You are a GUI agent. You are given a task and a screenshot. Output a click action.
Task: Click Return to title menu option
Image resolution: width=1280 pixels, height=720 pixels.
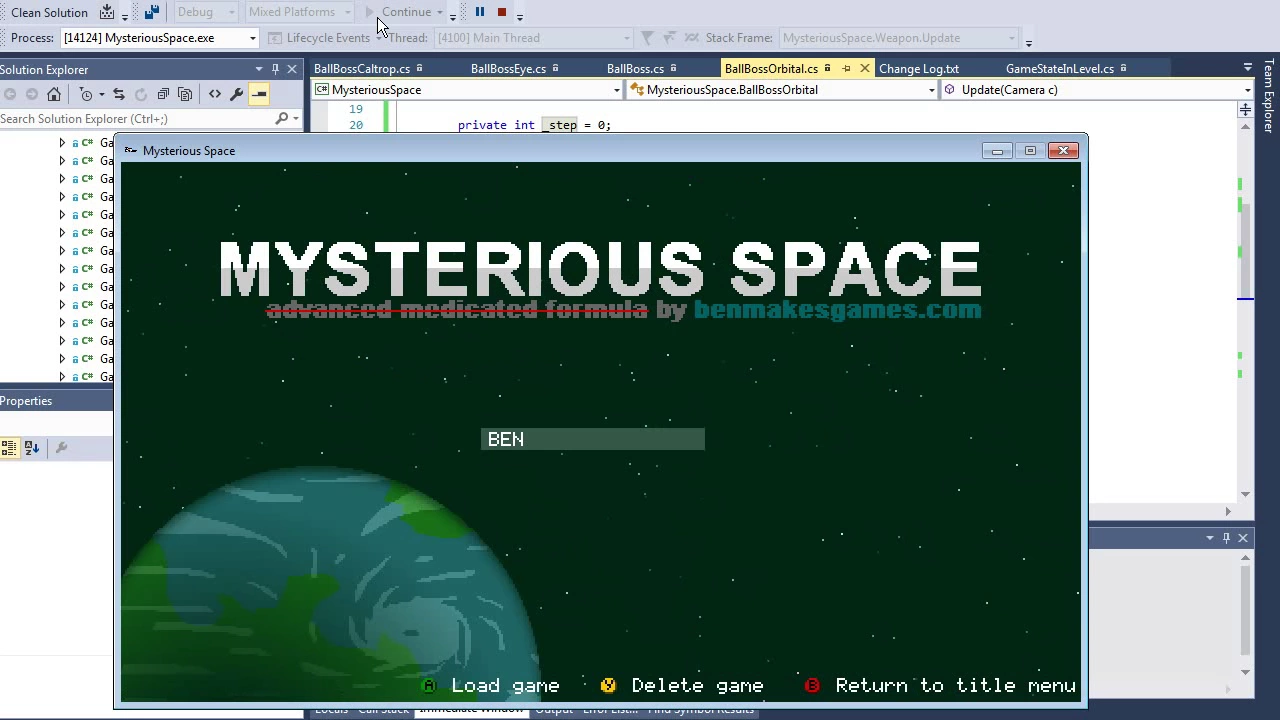[955, 686]
